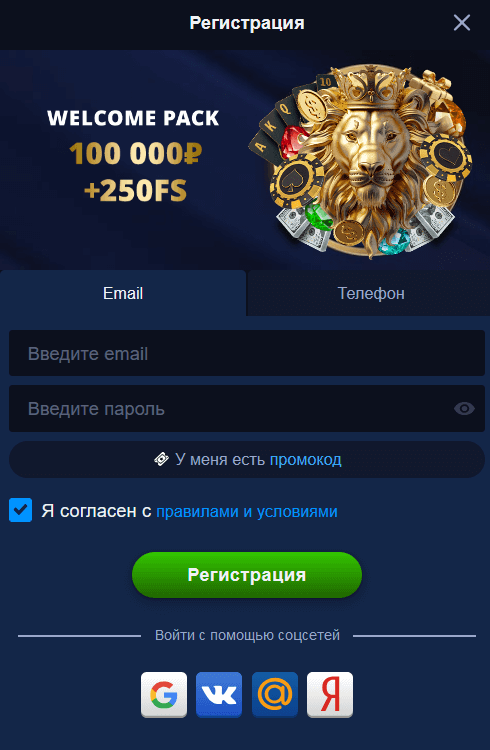Click the green Регистрация button

247,574
